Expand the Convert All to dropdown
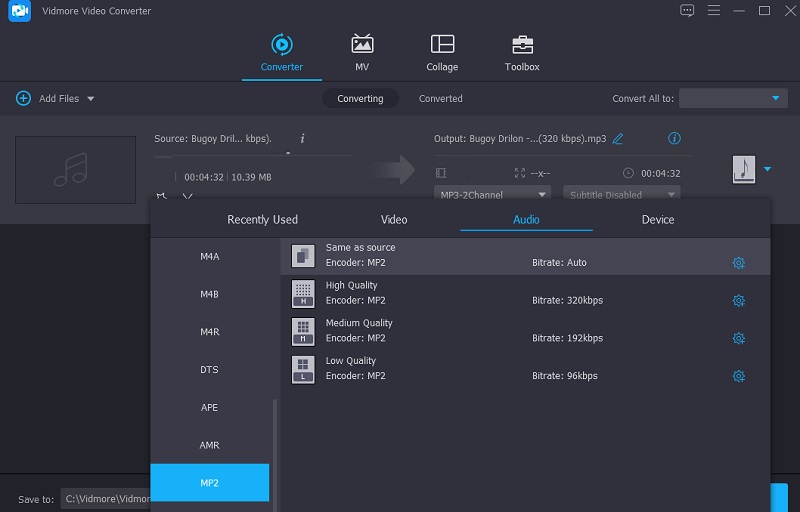 point(733,99)
